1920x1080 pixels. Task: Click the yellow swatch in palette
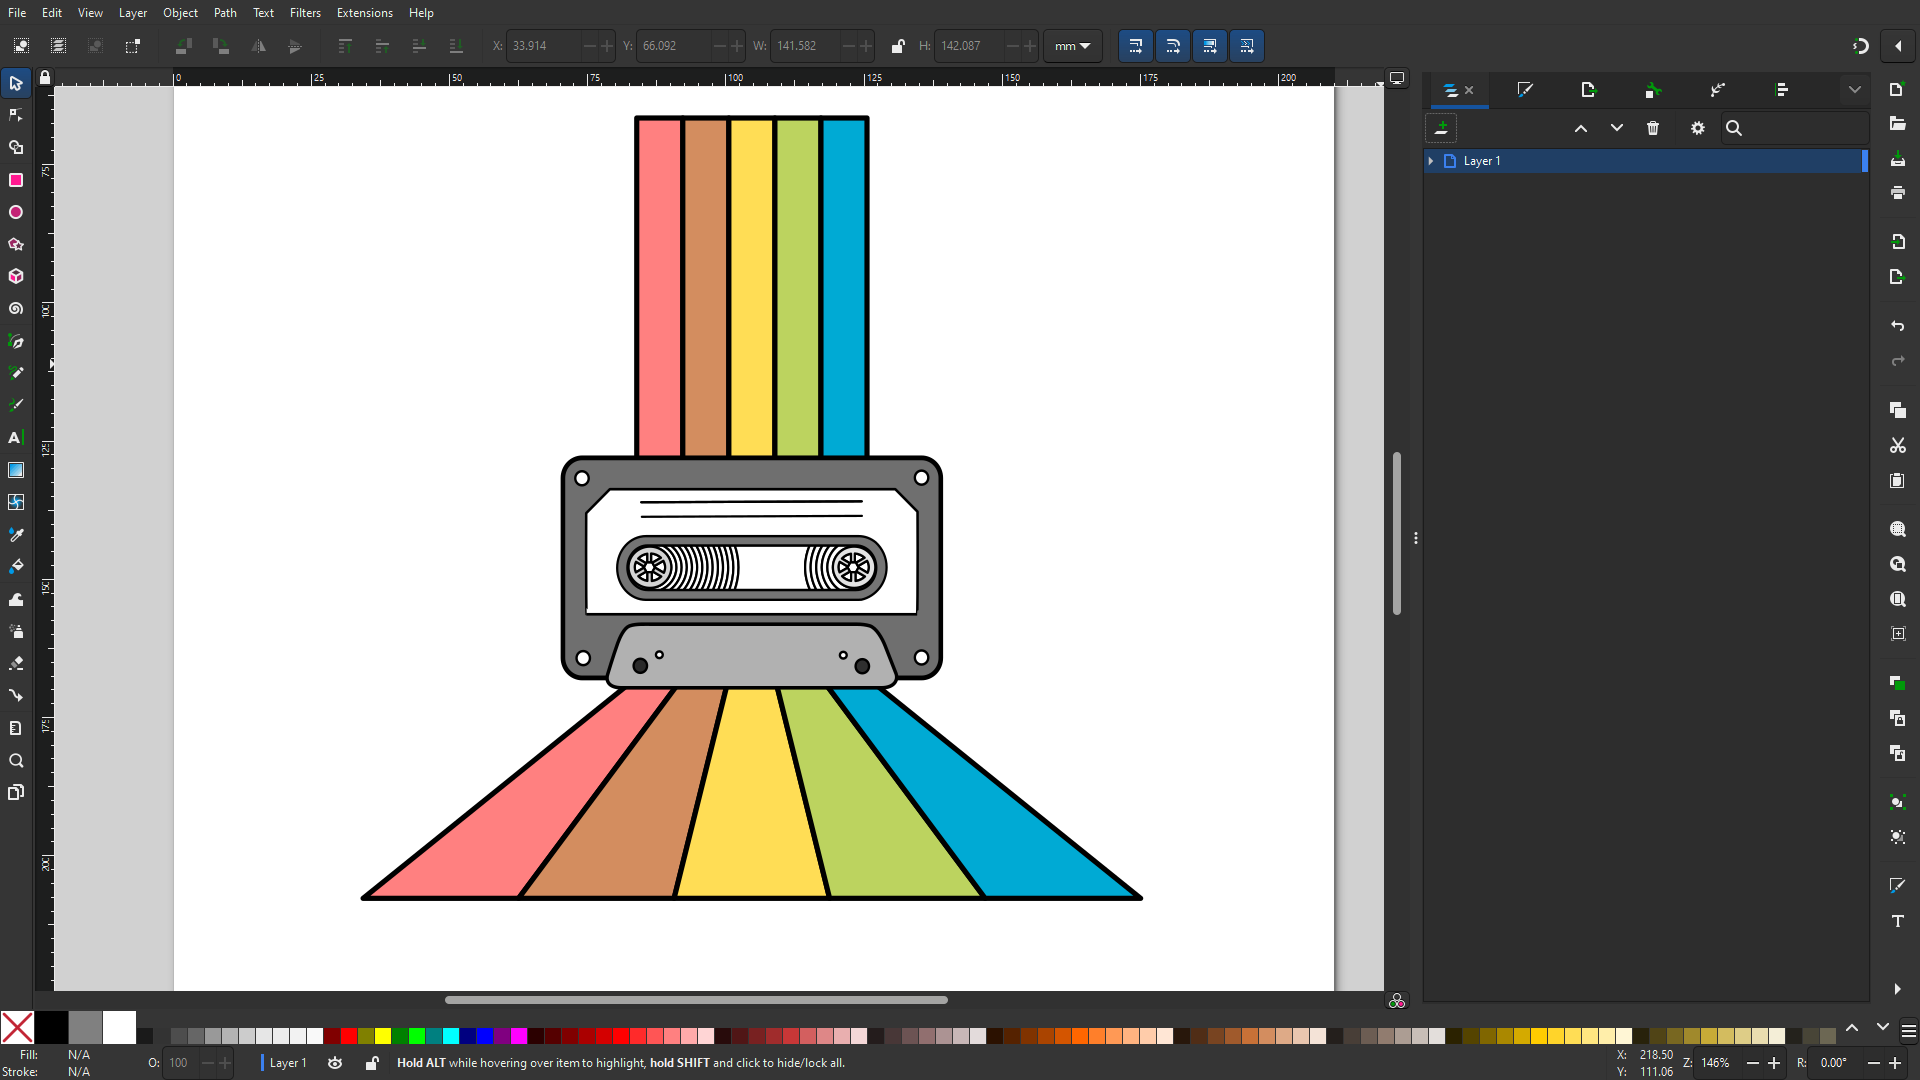[x=383, y=1036]
